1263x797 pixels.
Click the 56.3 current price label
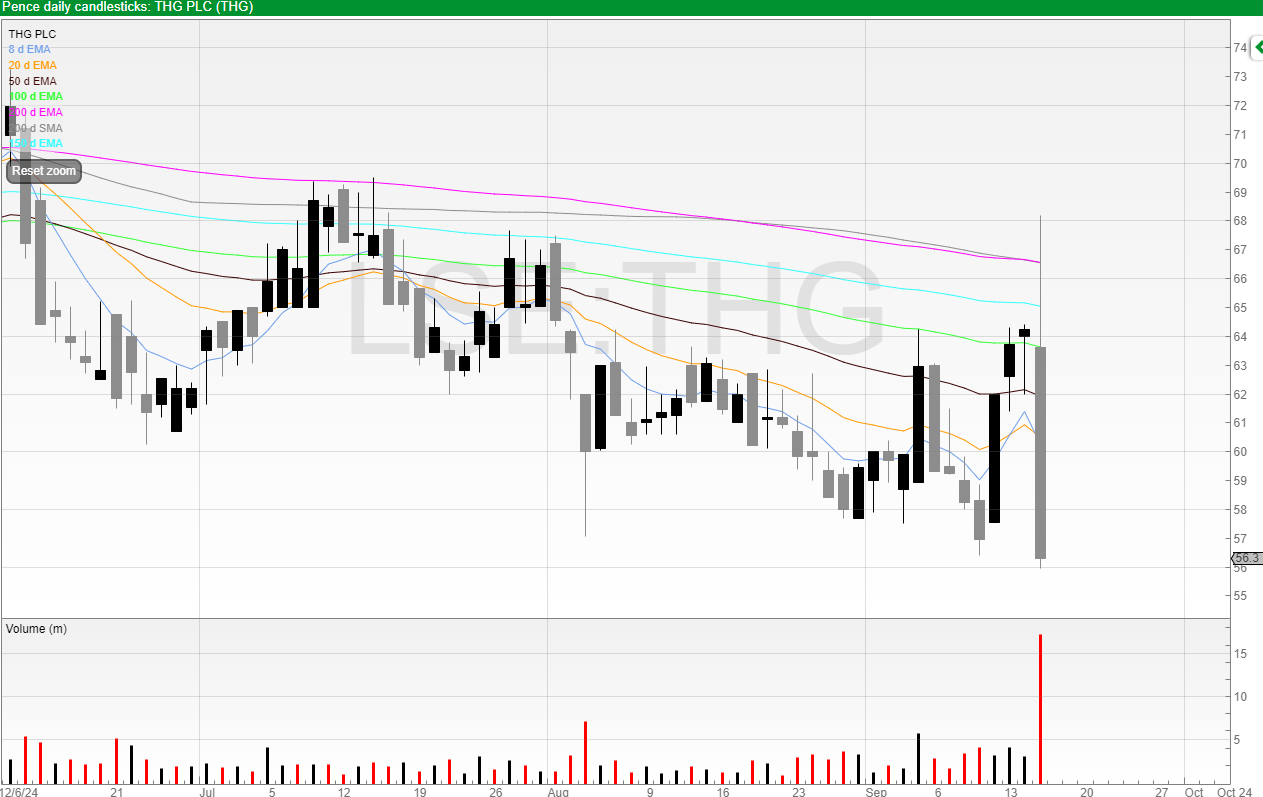click(x=1246, y=558)
